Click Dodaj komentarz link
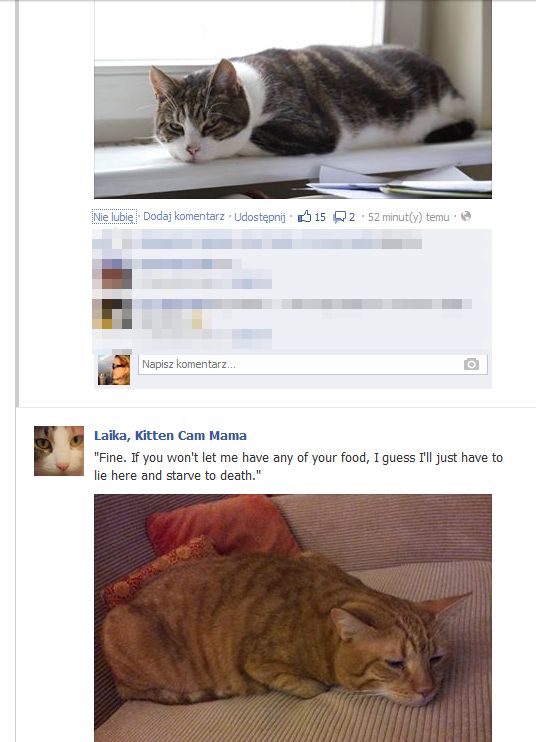Image resolution: width=536 pixels, height=742 pixels. pos(184,216)
